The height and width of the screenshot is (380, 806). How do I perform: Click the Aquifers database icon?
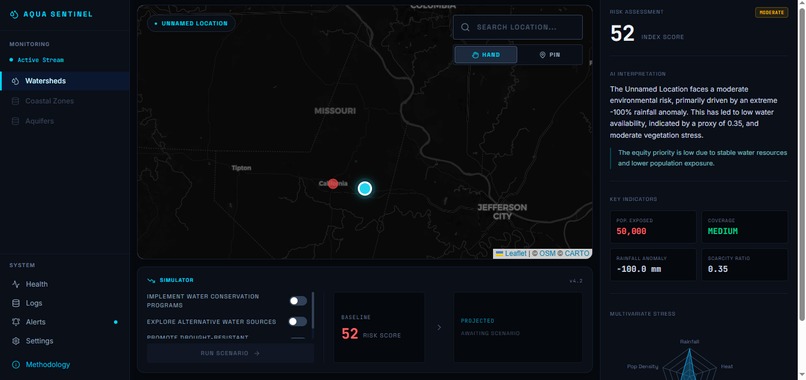point(15,121)
